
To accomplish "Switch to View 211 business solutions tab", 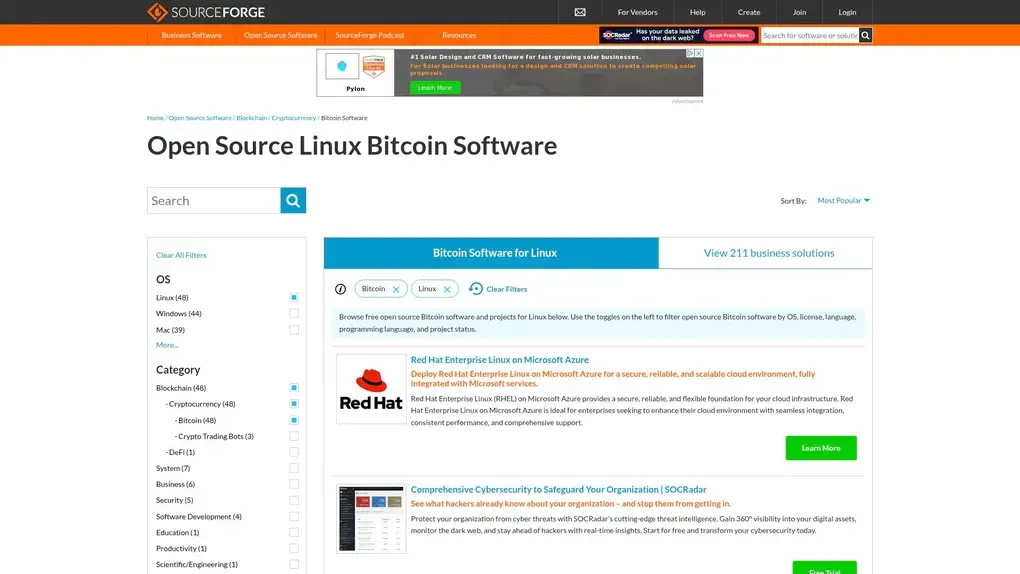I will click(766, 253).
